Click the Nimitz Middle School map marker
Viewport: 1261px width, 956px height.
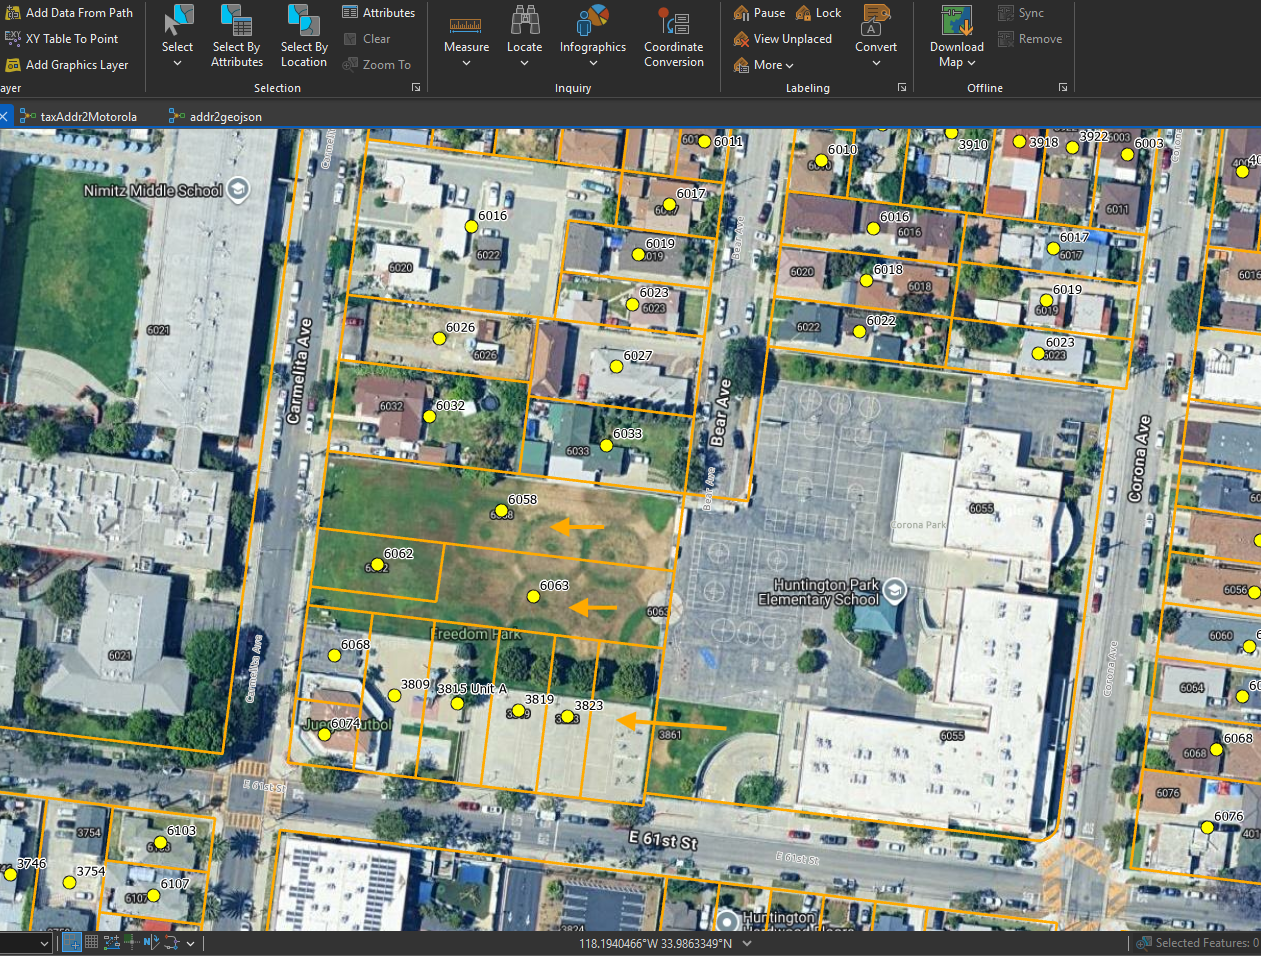pyautogui.click(x=237, y=189)
